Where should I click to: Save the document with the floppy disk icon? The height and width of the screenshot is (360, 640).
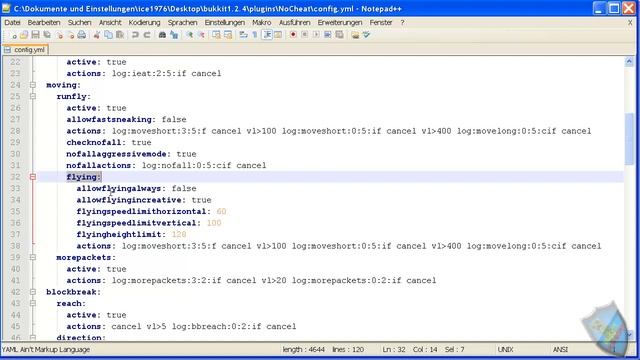pyautogui.click(x=36, y=35)
